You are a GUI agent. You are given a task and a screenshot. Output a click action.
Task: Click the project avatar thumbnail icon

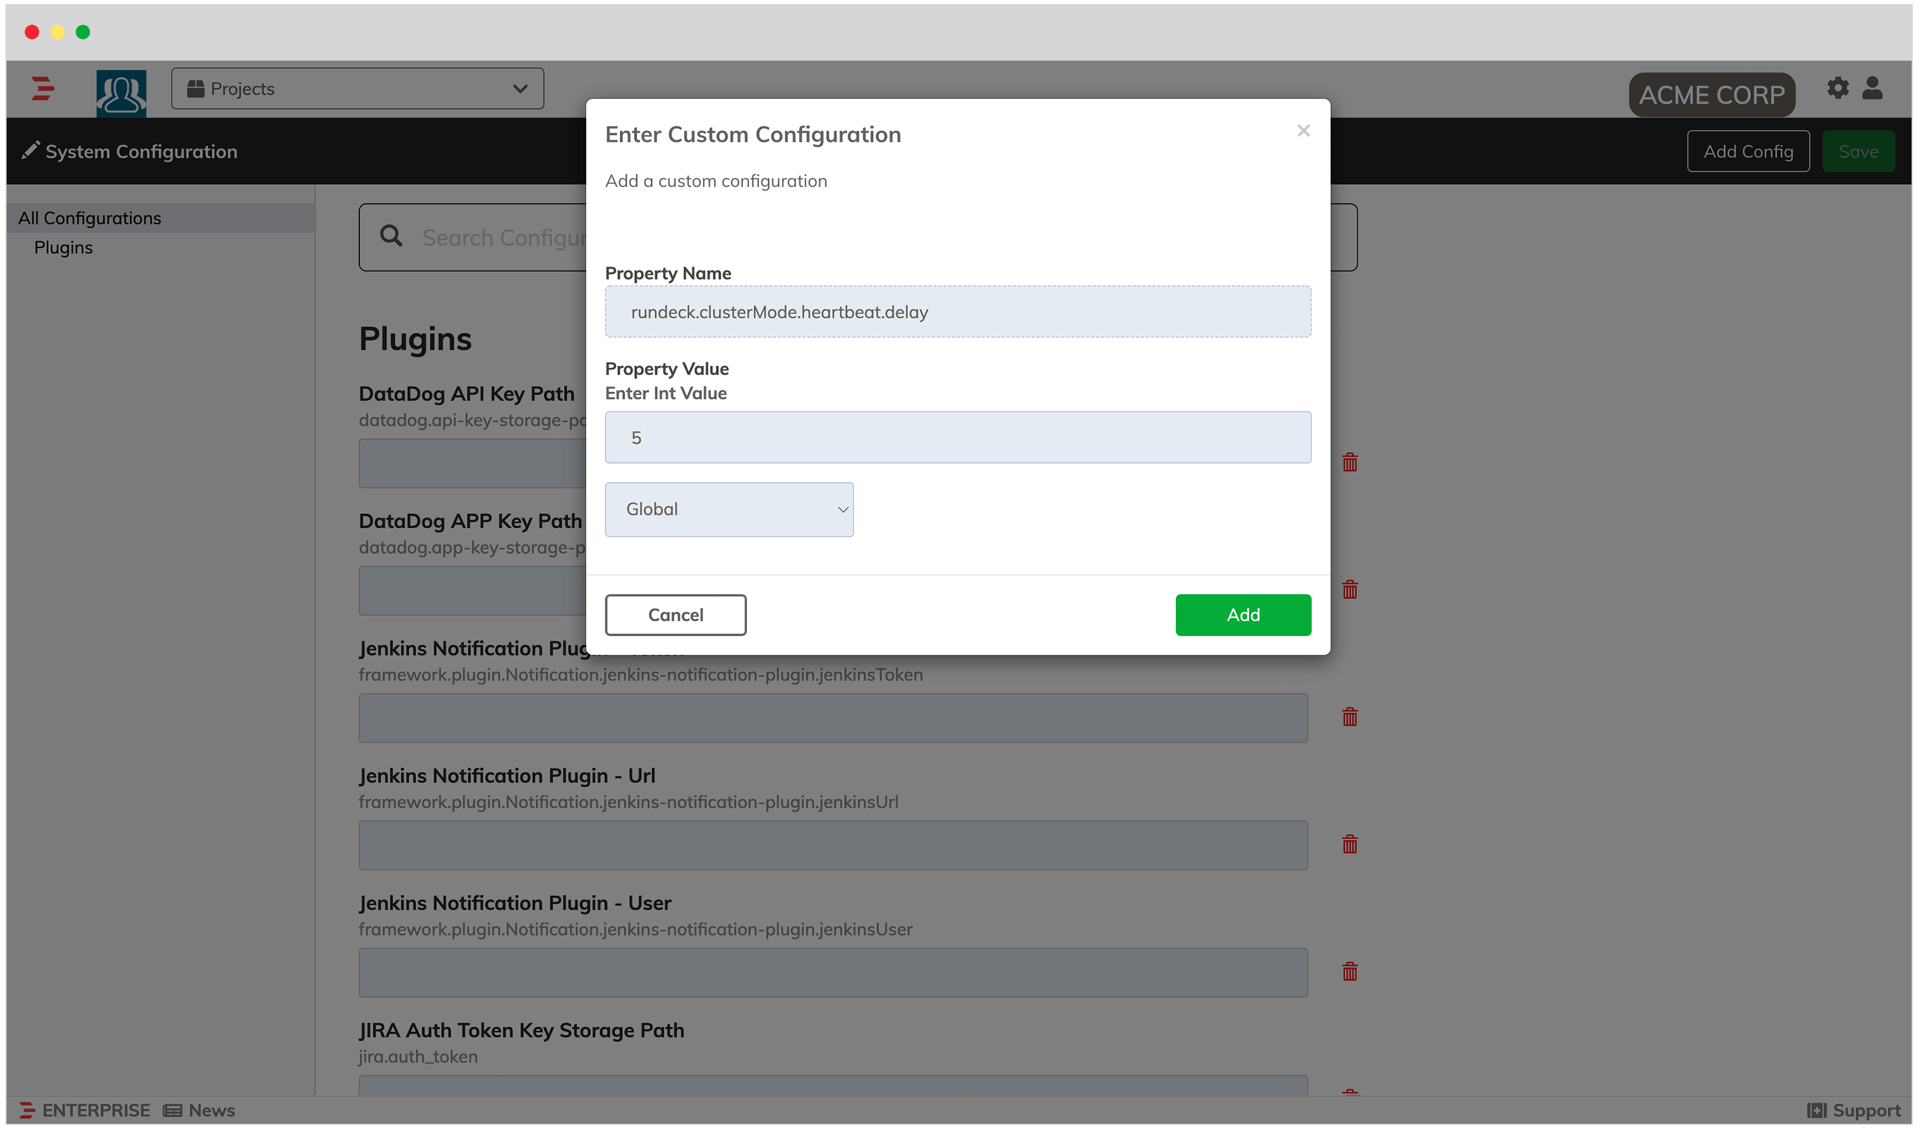tap(121, 93)
